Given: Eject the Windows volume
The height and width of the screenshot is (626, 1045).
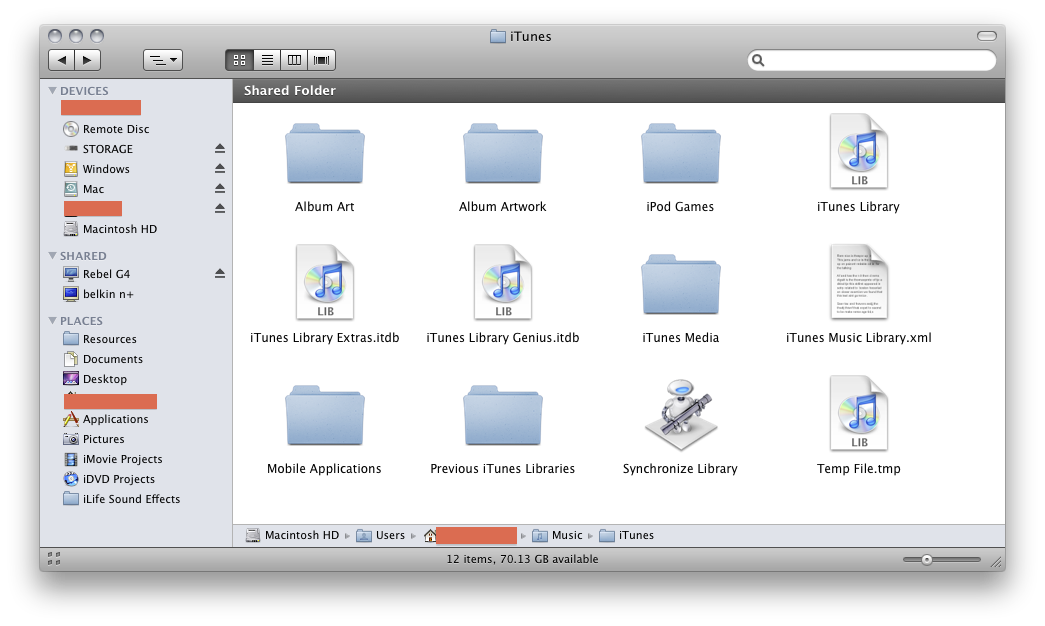Looking at the screenshot, I should 219,169.
